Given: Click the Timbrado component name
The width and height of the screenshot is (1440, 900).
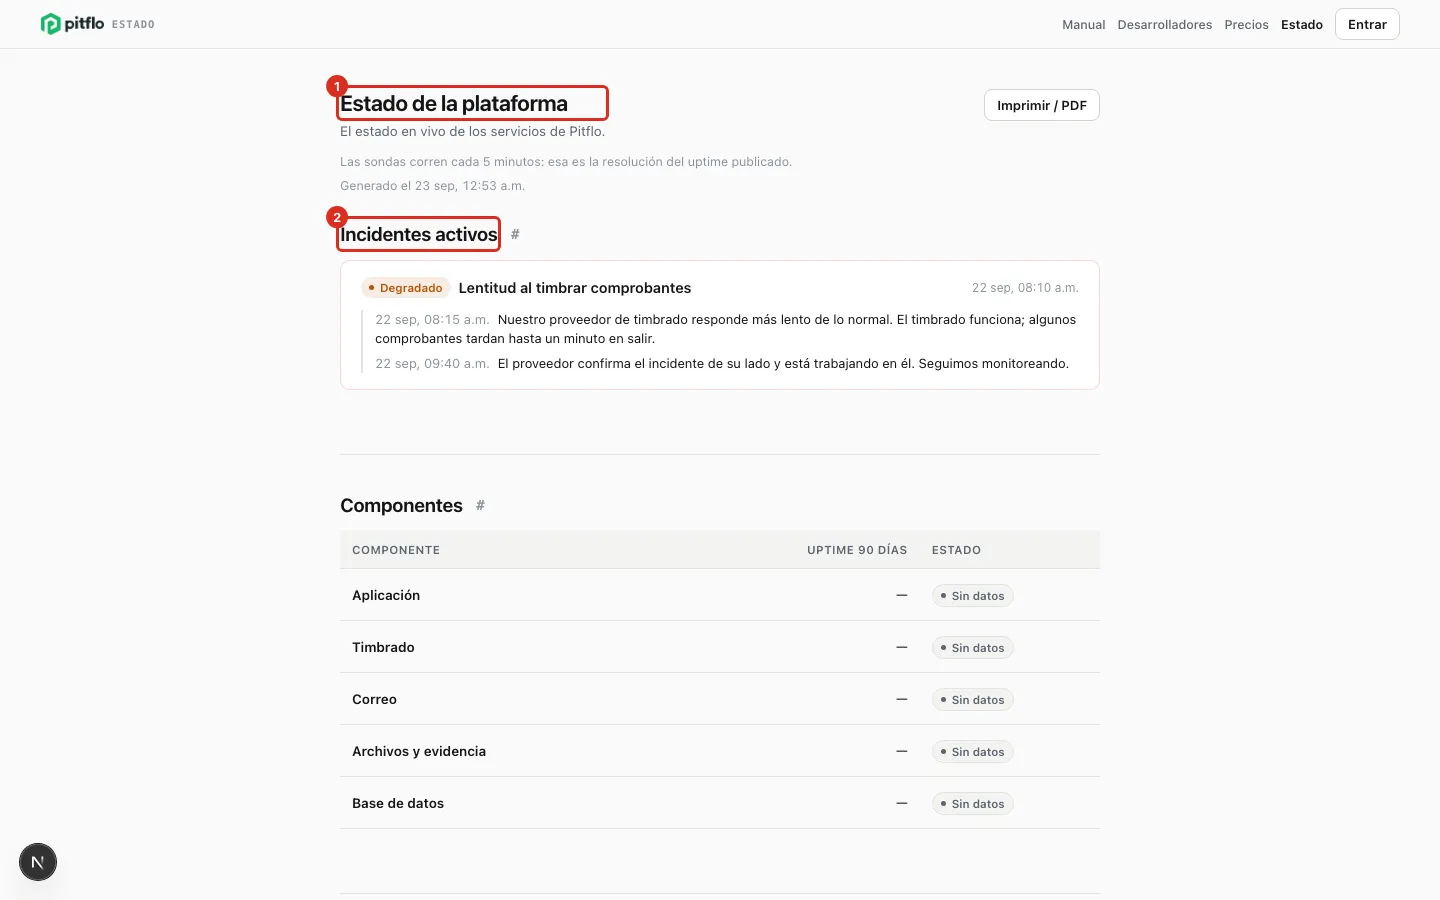Looking at the screenshot, I should (383, 647).
